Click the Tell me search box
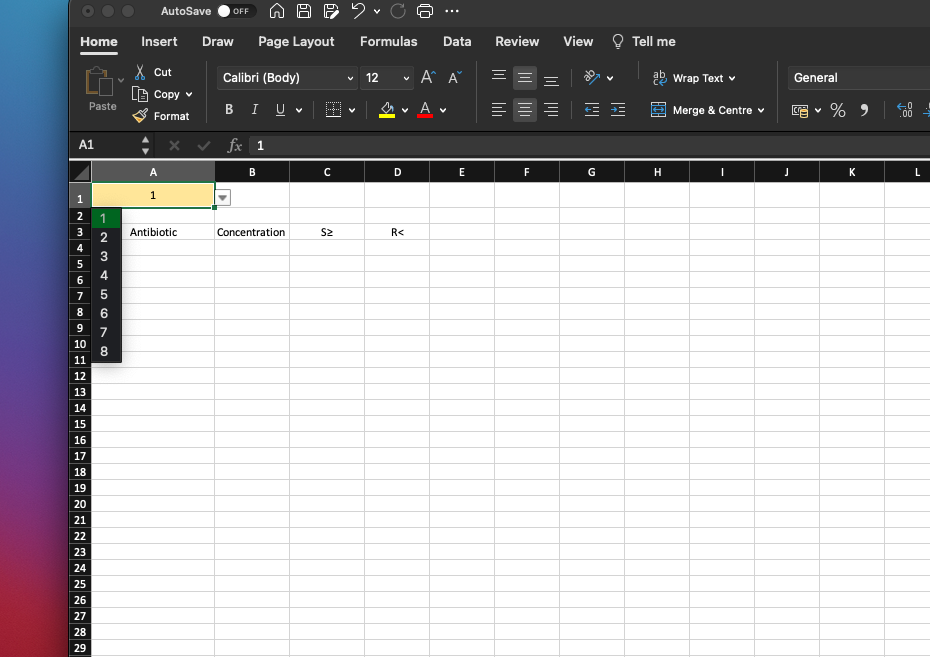This screenshot has width=930, height=657. 644,42
